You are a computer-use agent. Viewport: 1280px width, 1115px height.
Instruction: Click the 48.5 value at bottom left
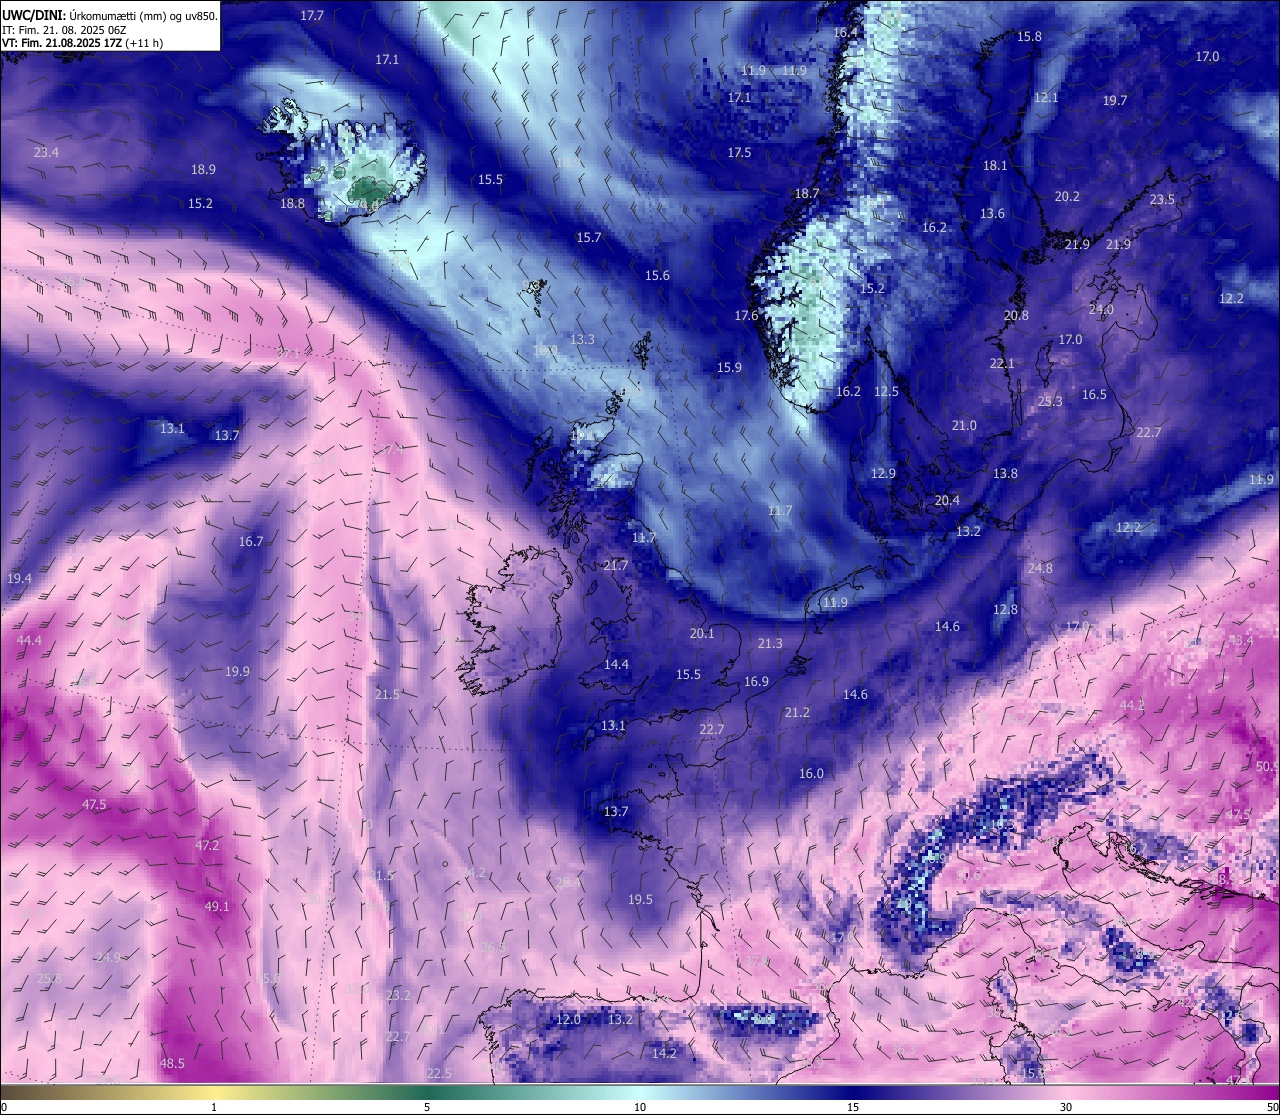pos(172,1063)
